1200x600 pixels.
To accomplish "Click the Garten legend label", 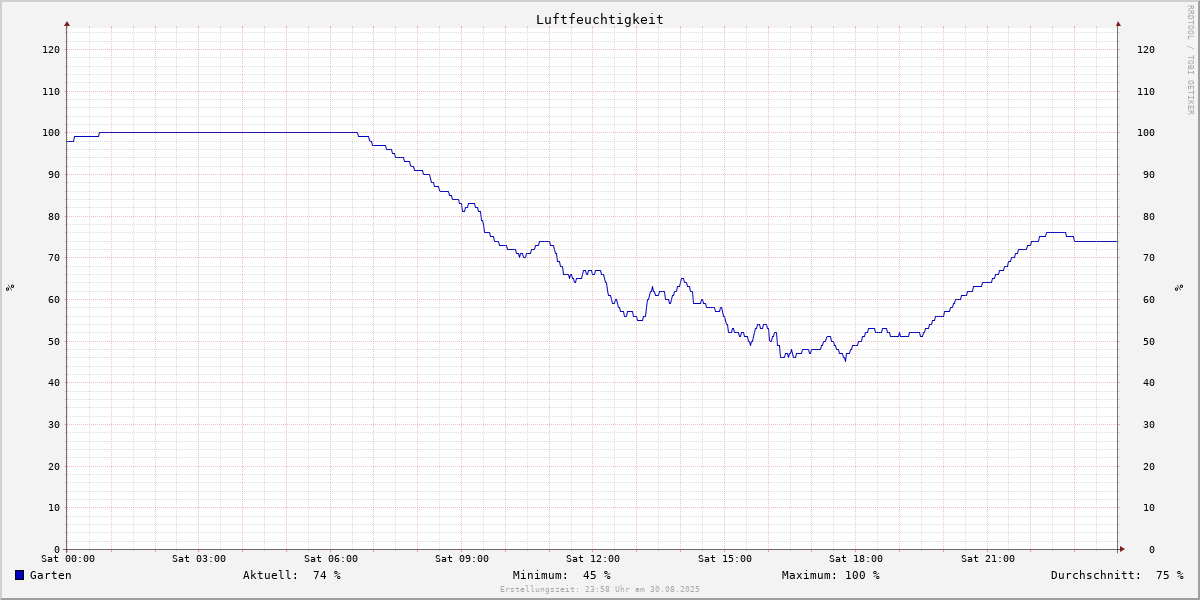I will pyautogui.click(x=50, y=575).
